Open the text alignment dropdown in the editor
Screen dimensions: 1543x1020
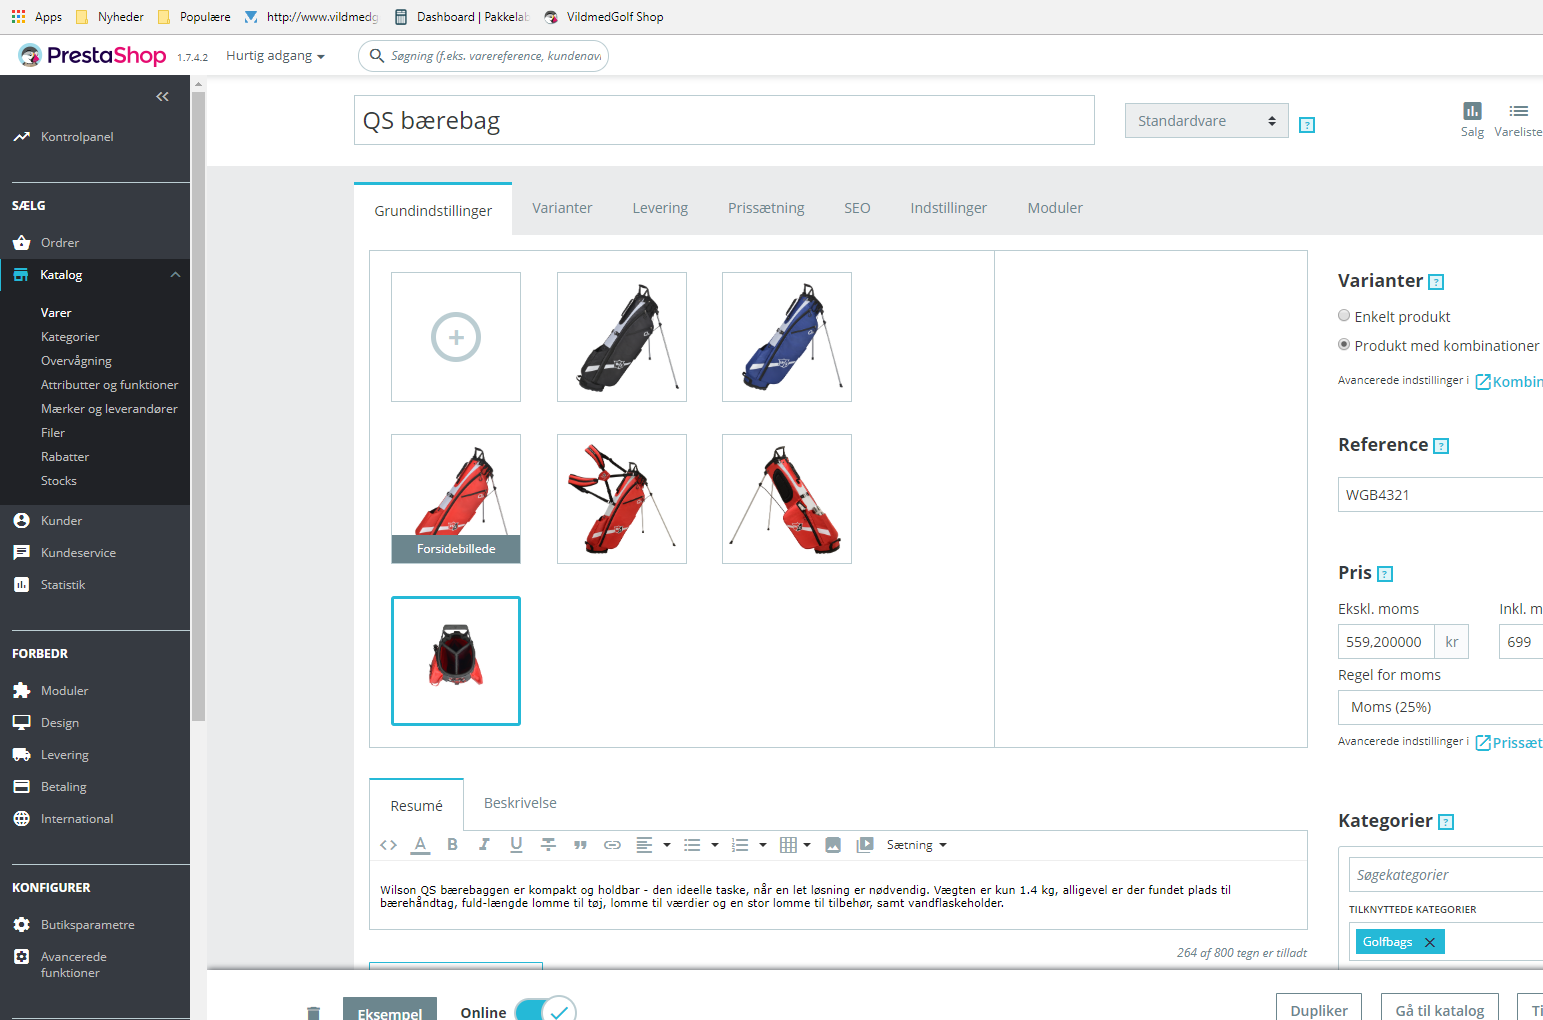[x=652, y=845]
